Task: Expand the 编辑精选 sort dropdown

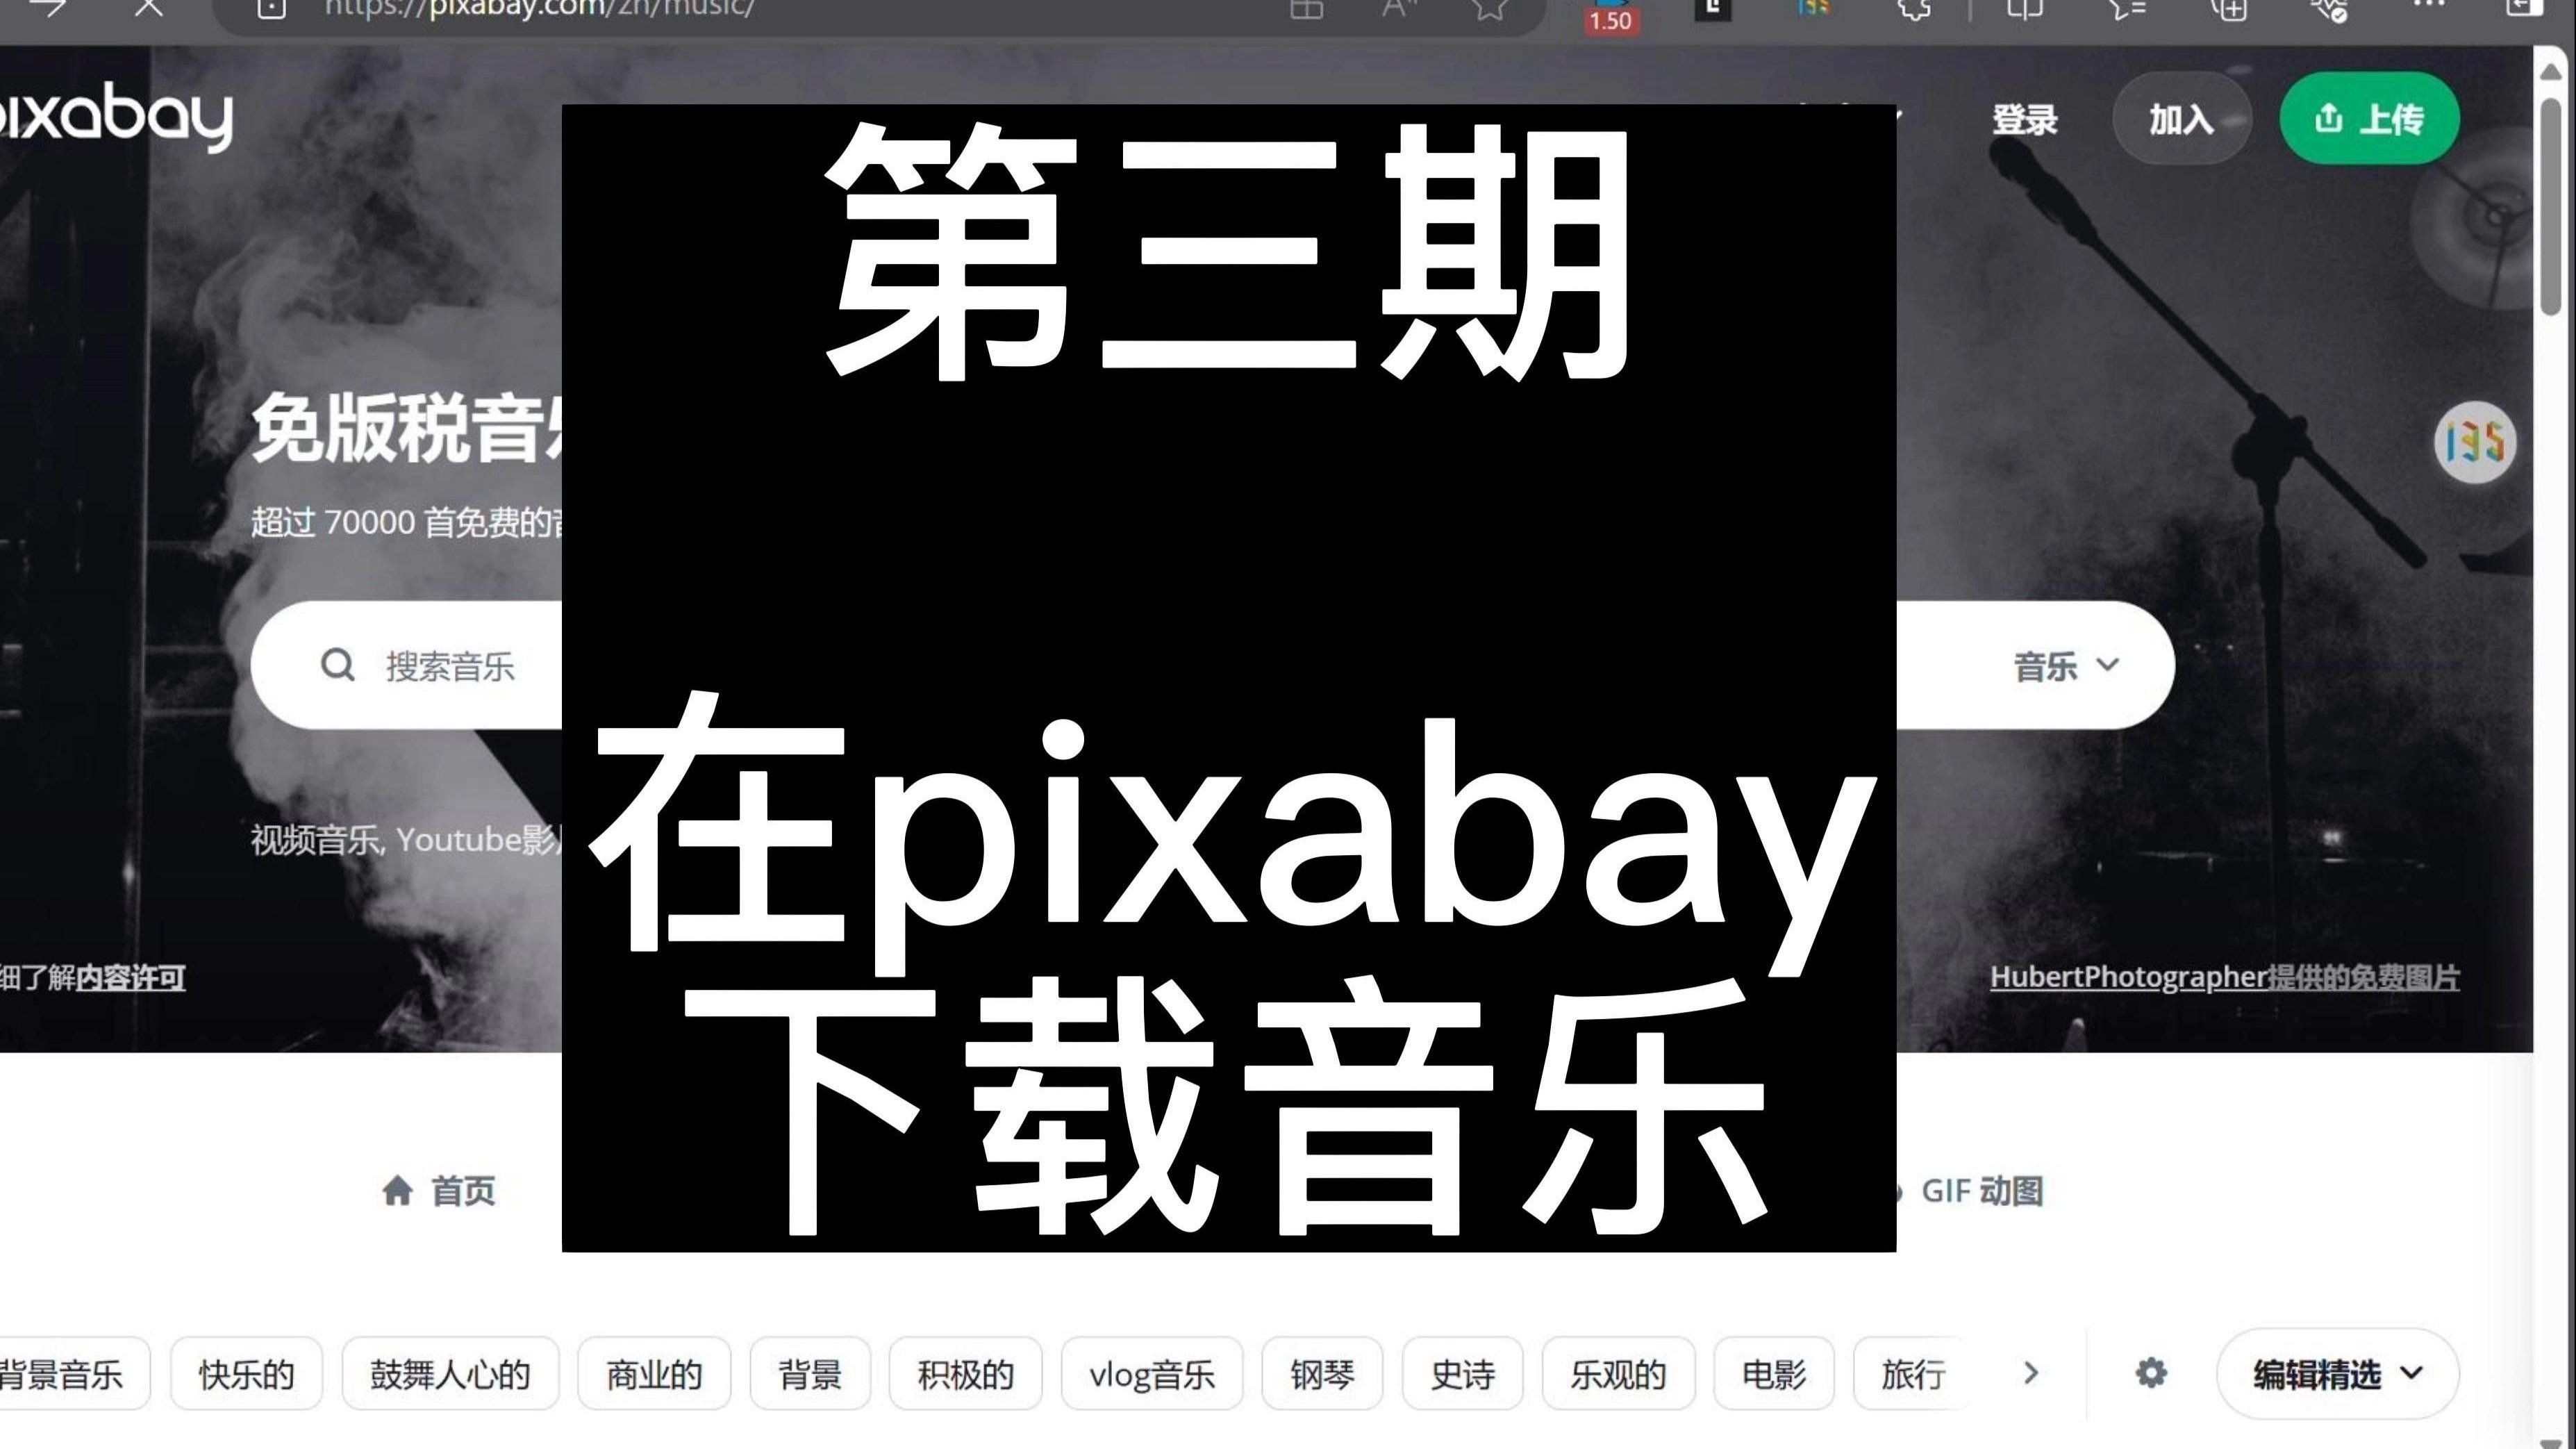Action: coord(2337,1374)
